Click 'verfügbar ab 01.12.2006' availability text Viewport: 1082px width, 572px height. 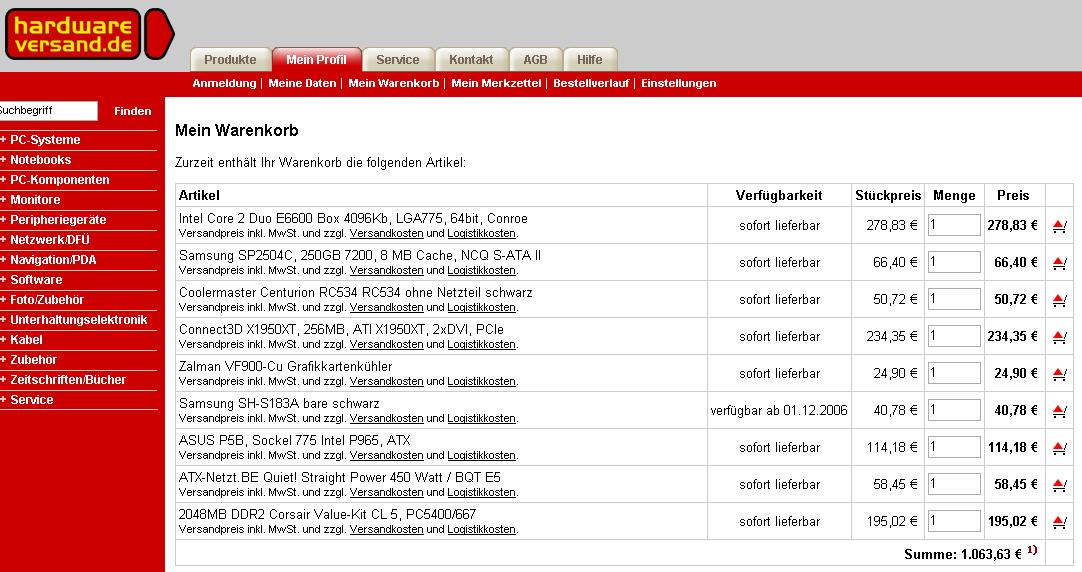pos(778,411)
